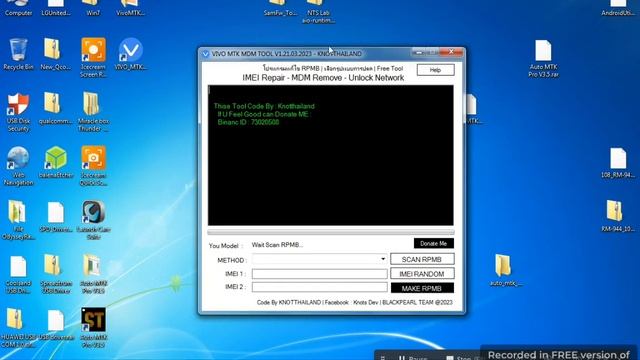The image size is (640, 360).
Task: Expand the METHOD dropdown list
Action: tap(382, 259)
